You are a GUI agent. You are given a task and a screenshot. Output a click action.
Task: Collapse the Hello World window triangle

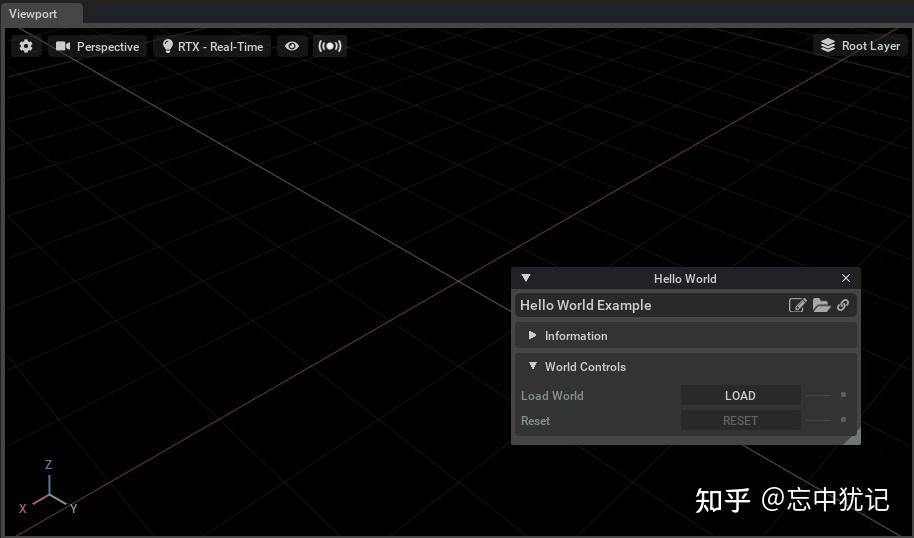click(526, 278)
